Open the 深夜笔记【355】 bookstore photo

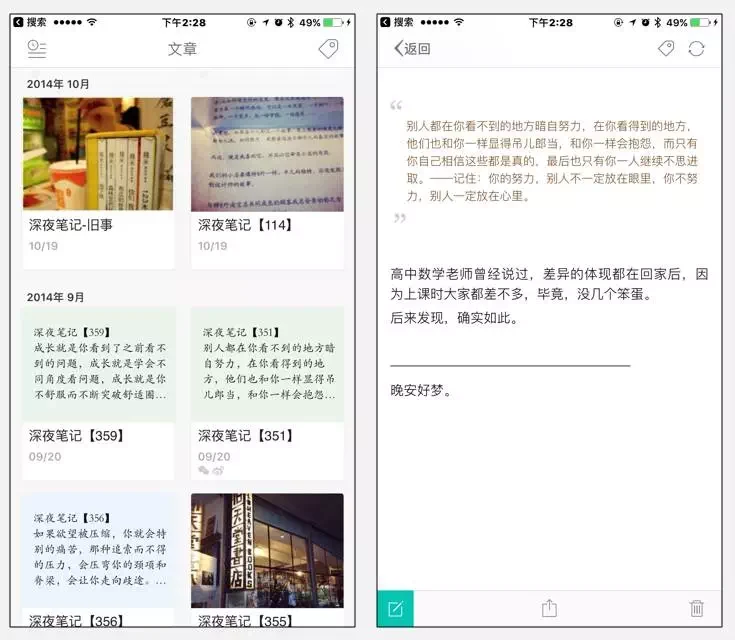pyautogui.click(x=267, y=550)
